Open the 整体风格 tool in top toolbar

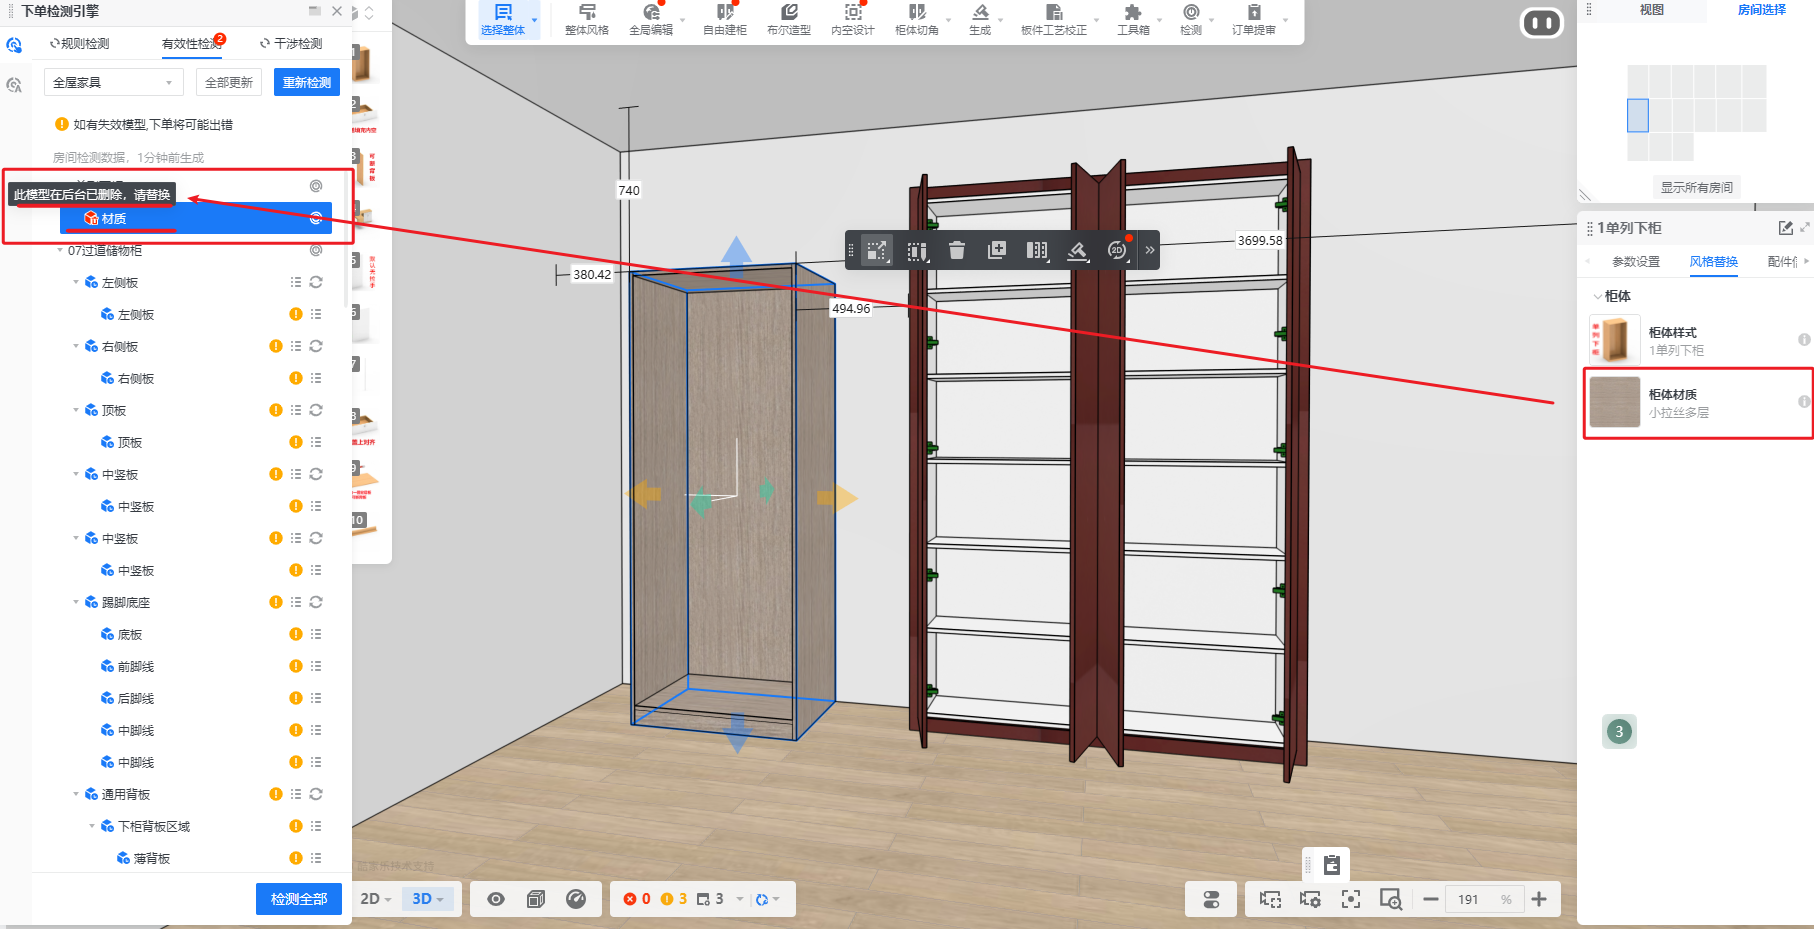click(586, 18)
